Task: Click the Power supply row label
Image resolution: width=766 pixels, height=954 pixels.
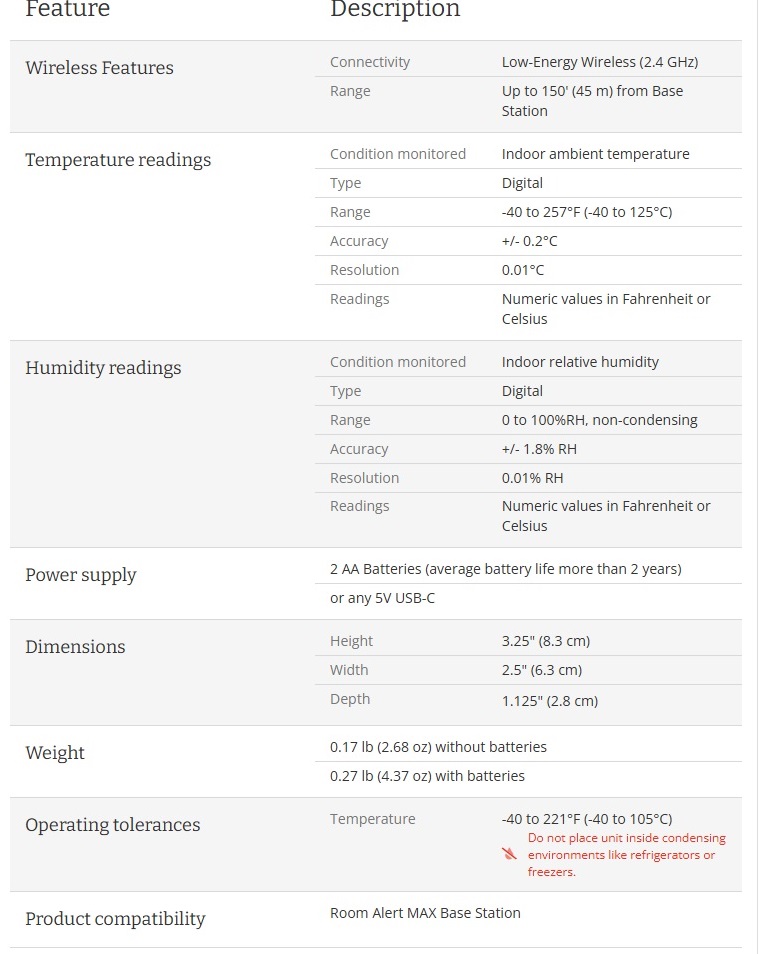Action: click(x=80, y=575)
